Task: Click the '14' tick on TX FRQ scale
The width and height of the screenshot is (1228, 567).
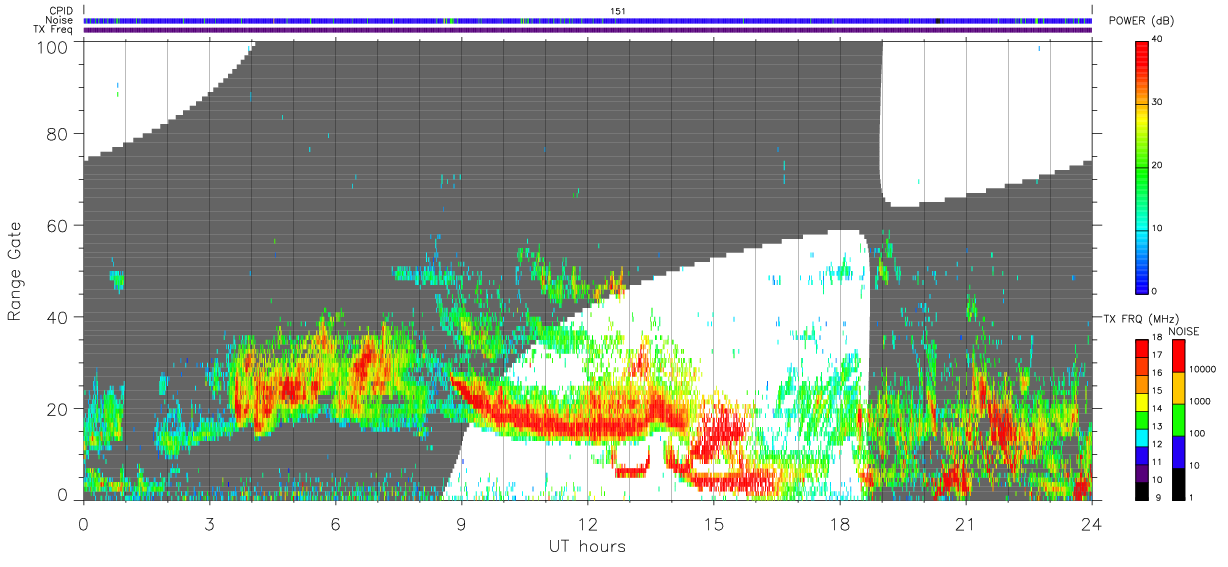Action: (1159, 409)
